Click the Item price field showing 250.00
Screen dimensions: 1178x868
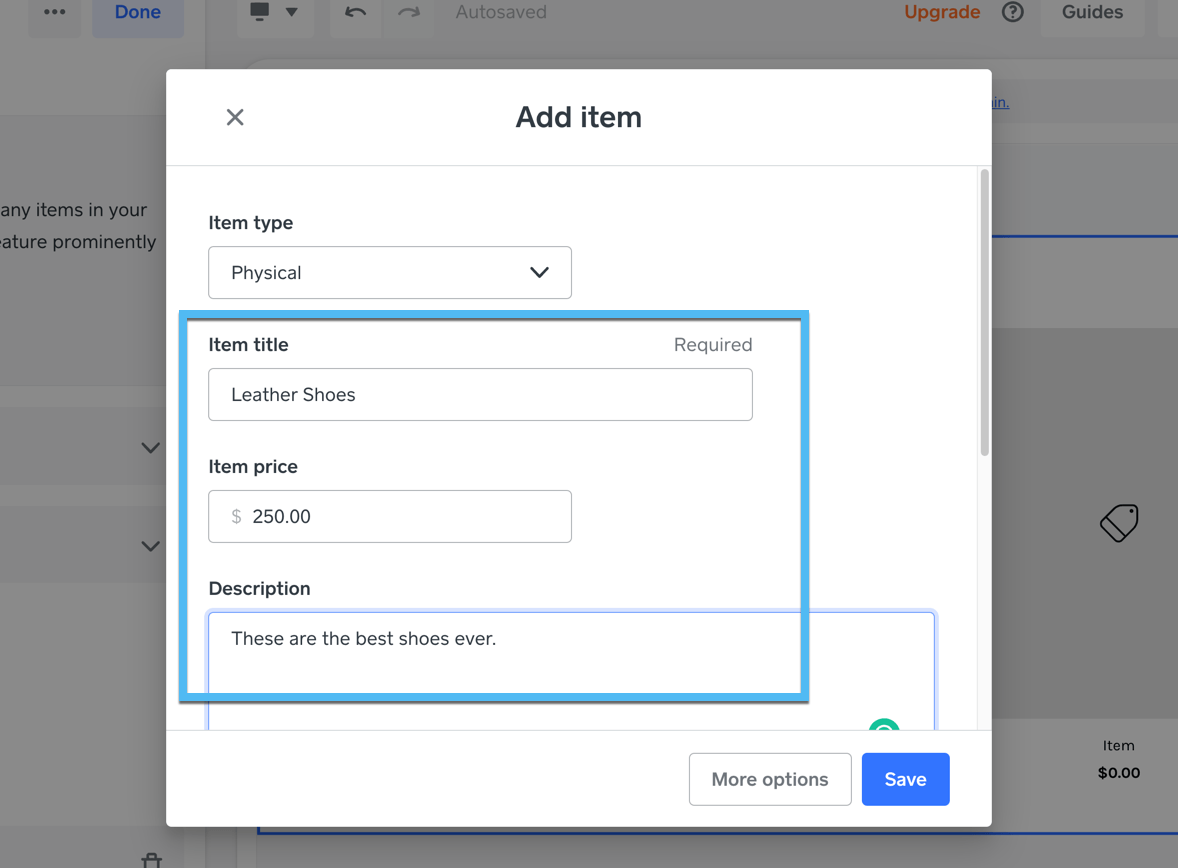tap(390, 516)
